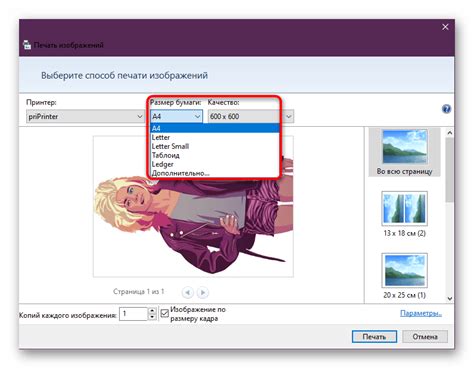Choose Таблоид paper size
Viewport: 474px width, 369px height.
(x=215, y=155)
